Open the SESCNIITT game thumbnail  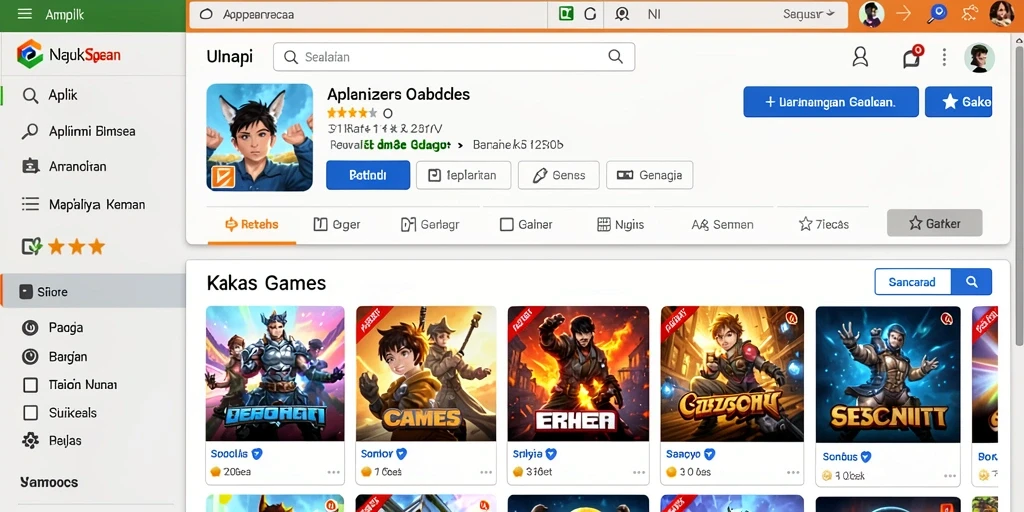pos(888,374)
